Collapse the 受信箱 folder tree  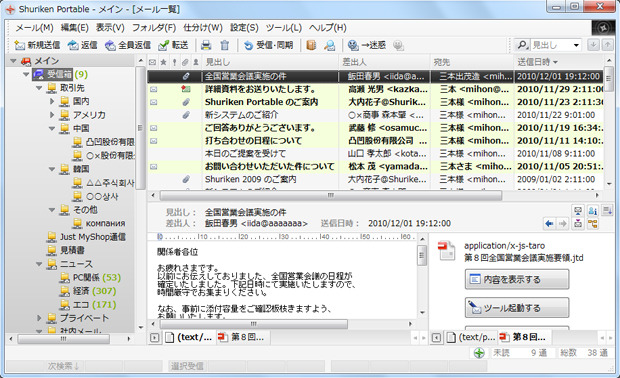(x=26, y=74)
